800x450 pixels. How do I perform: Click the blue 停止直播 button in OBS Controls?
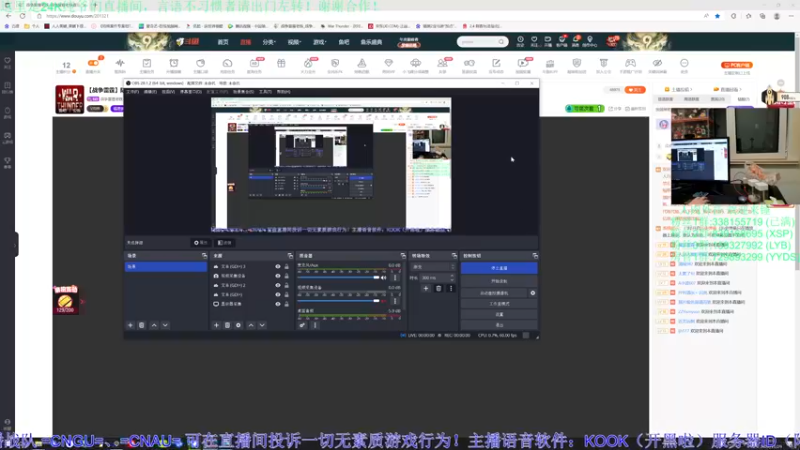point(499,268)
